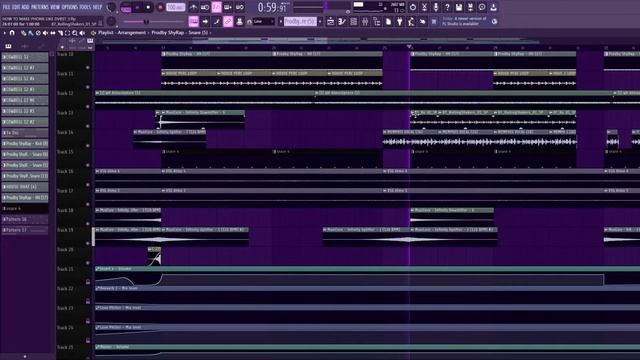
Task: Toggle loop recording icon
Action: [x=240, y=7]
